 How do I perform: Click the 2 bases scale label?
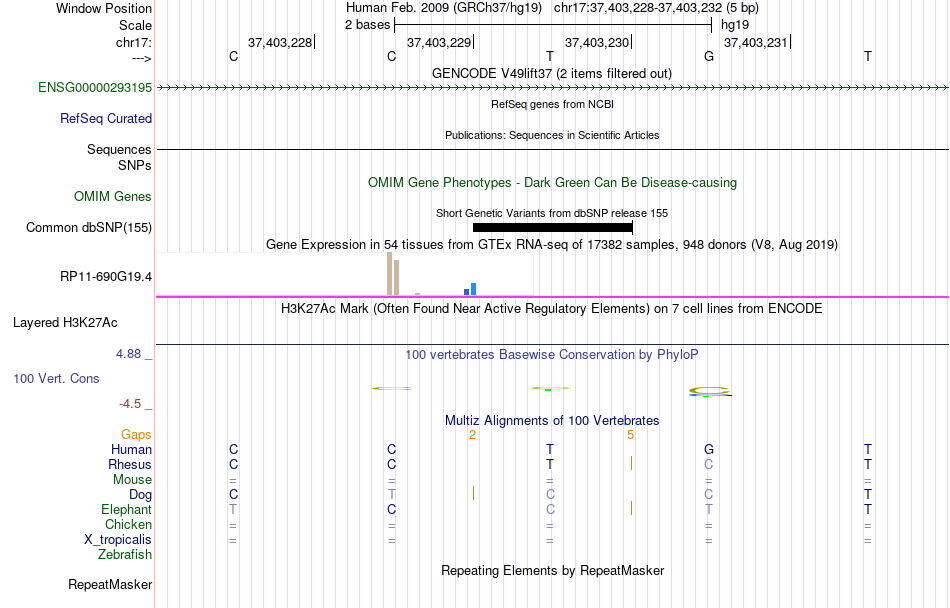pos(367,25)
